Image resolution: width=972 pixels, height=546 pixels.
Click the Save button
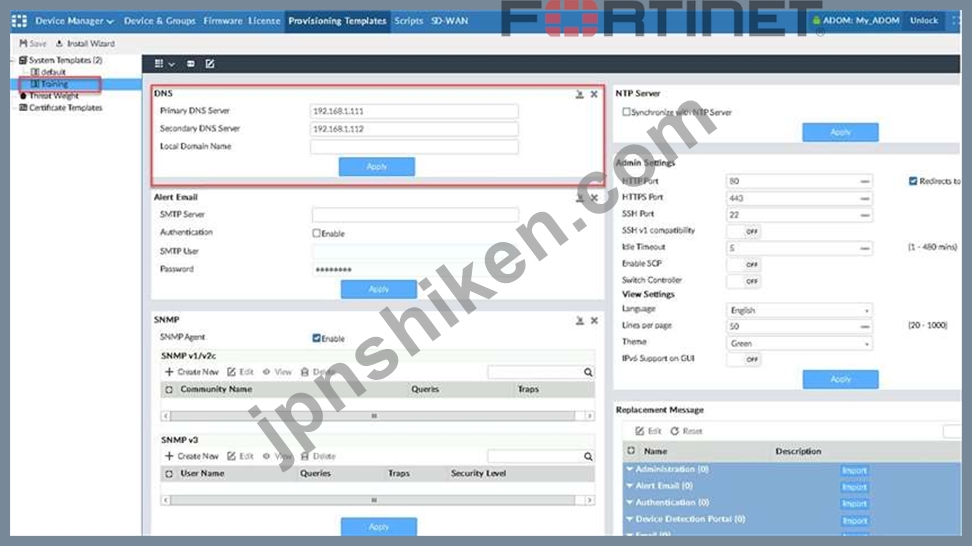[33, 43]
